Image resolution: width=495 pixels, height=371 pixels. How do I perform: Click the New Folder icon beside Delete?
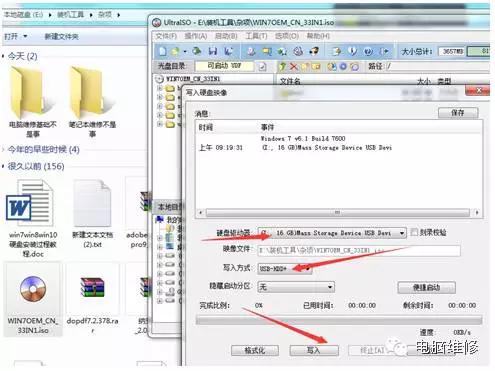click(304, 66)
